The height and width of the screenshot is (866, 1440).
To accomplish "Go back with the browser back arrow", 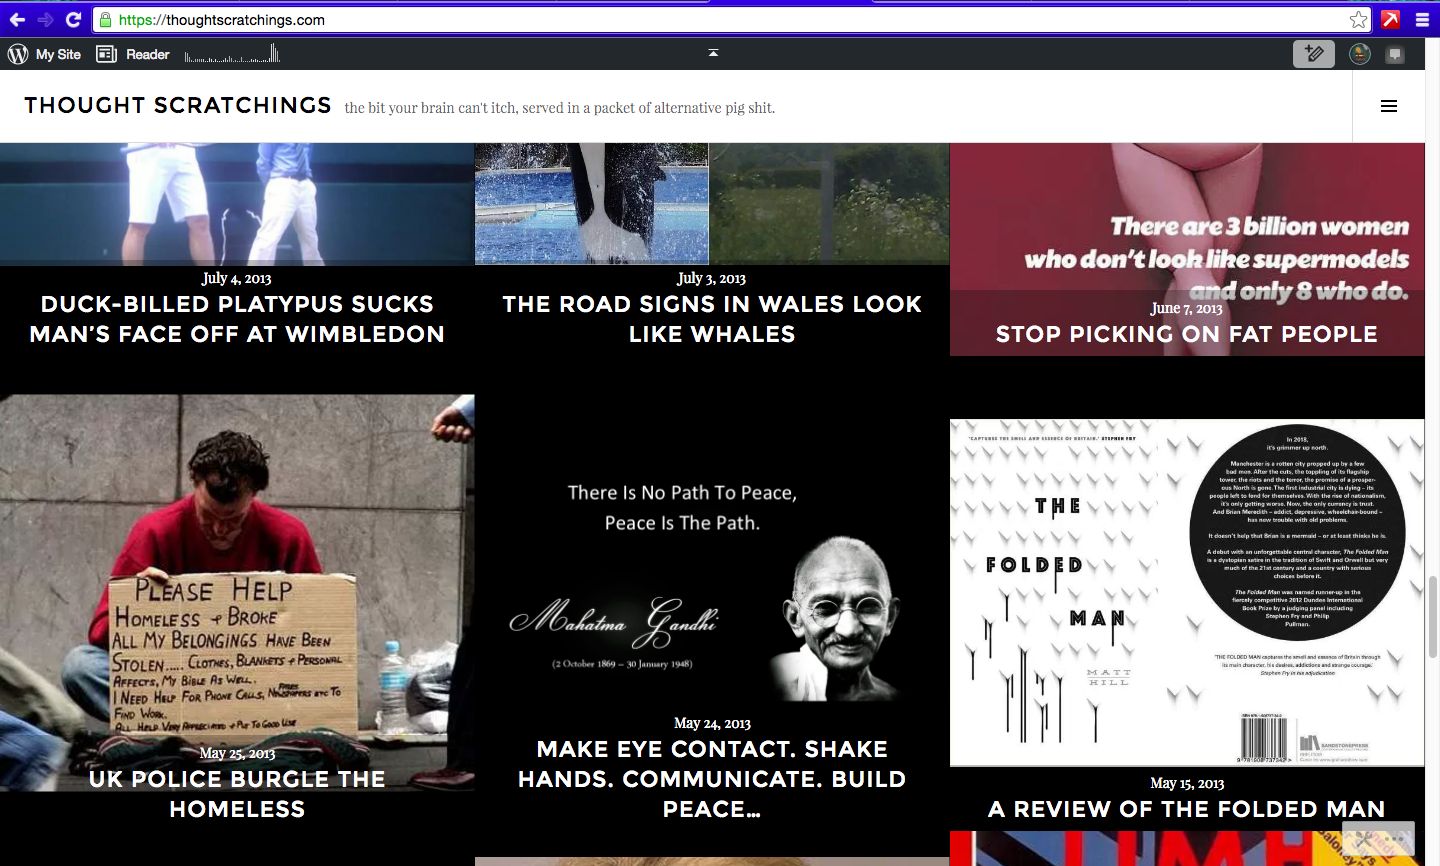I will (x=17, y=19).
